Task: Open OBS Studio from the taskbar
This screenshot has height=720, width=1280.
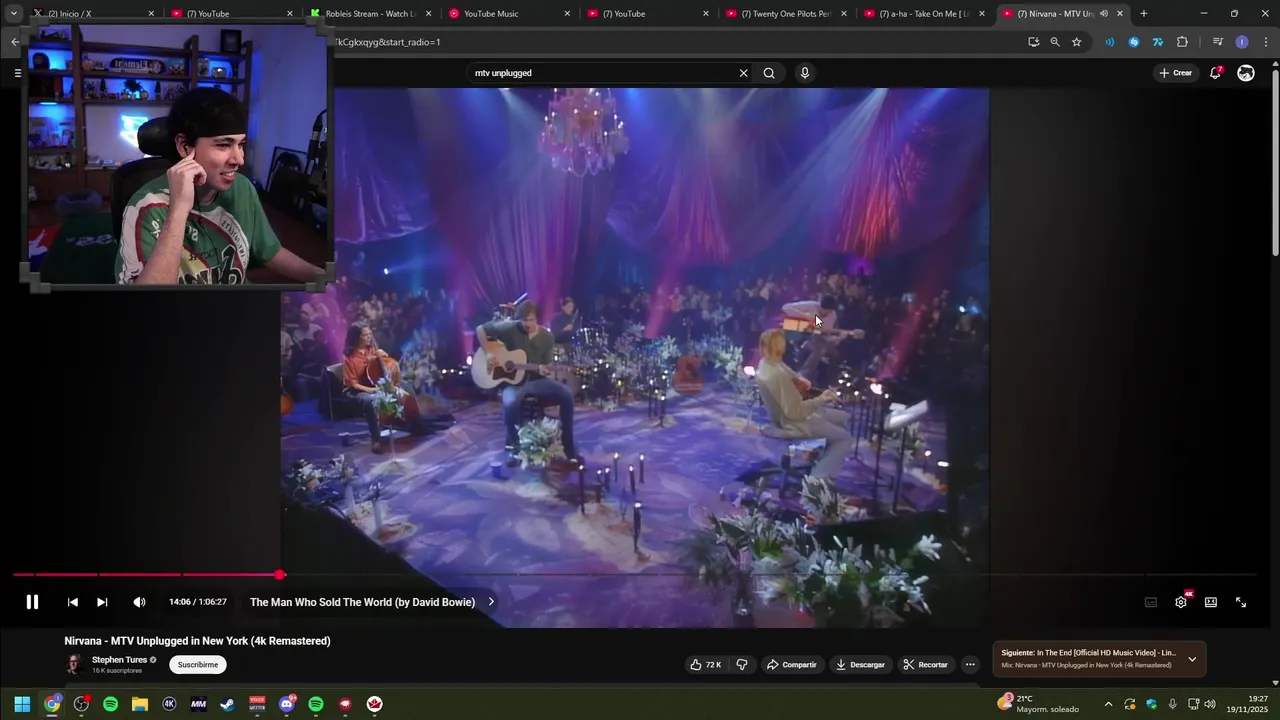Action: click(x=81, y=704)
